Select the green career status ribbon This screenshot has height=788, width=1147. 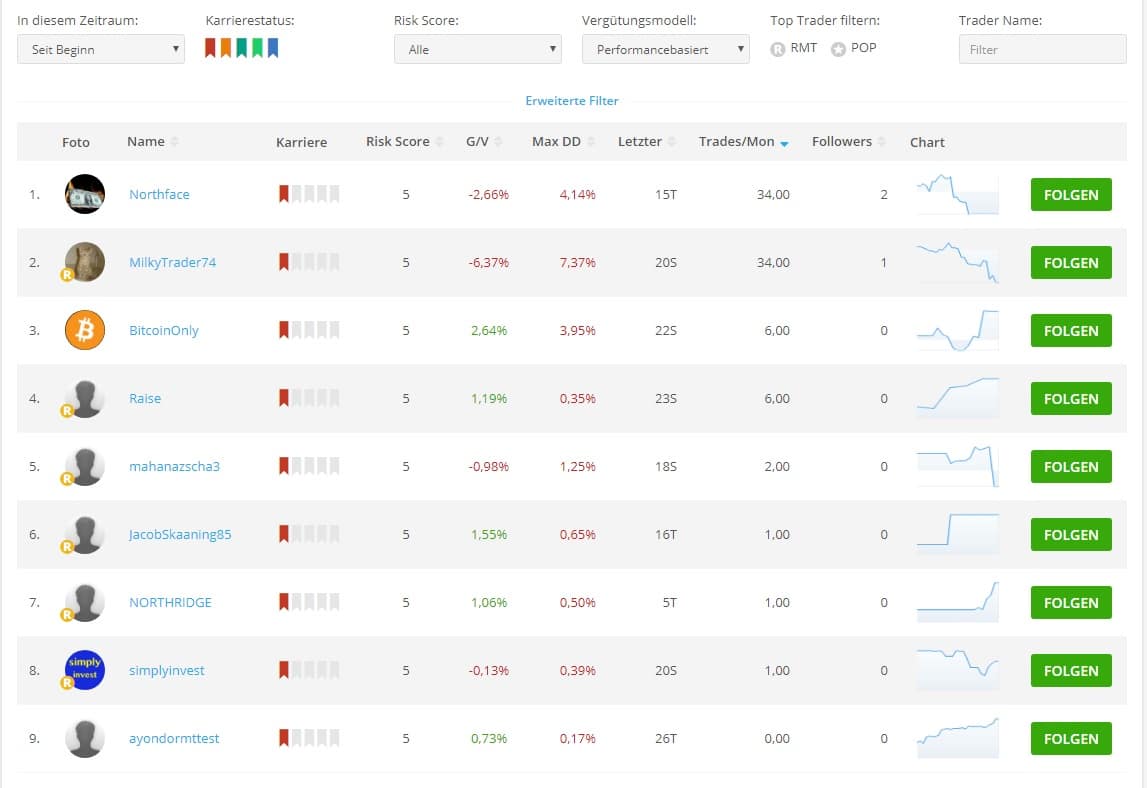[258, 48]
